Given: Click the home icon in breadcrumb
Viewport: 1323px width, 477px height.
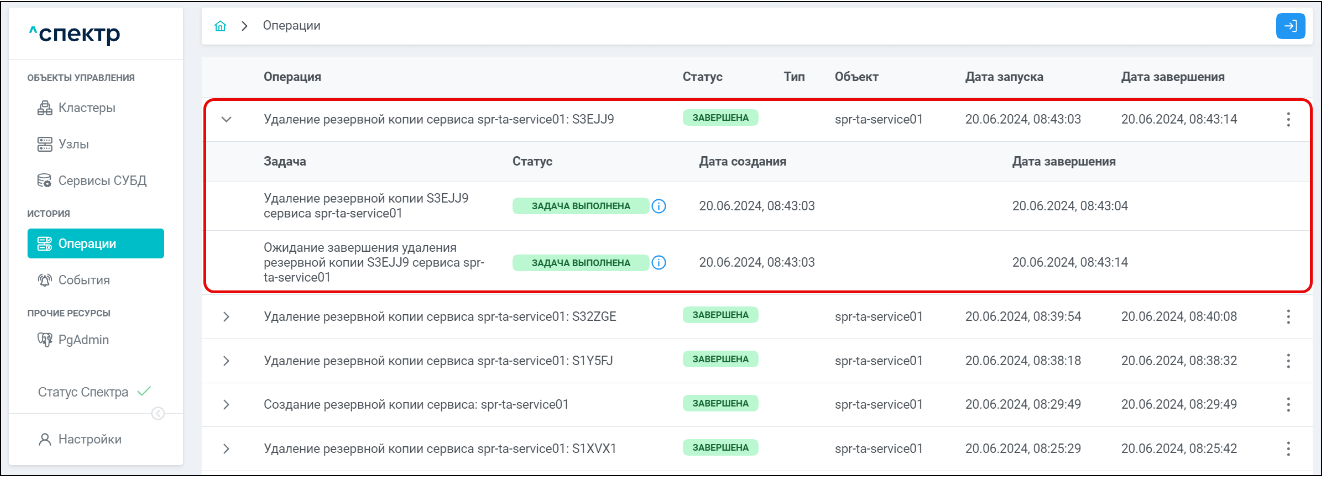Looking at the screenshot, I should [220, 26].
